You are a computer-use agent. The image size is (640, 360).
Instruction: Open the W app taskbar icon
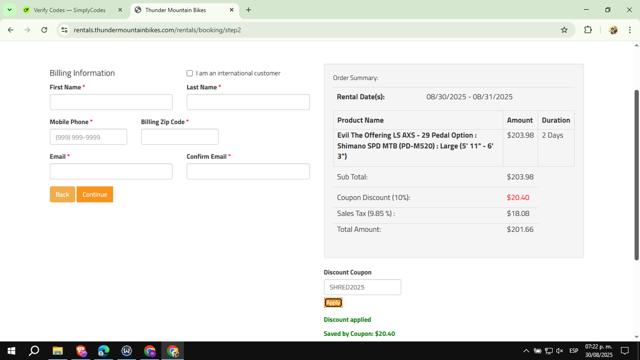pyautogui.click(x=127, y=351)
